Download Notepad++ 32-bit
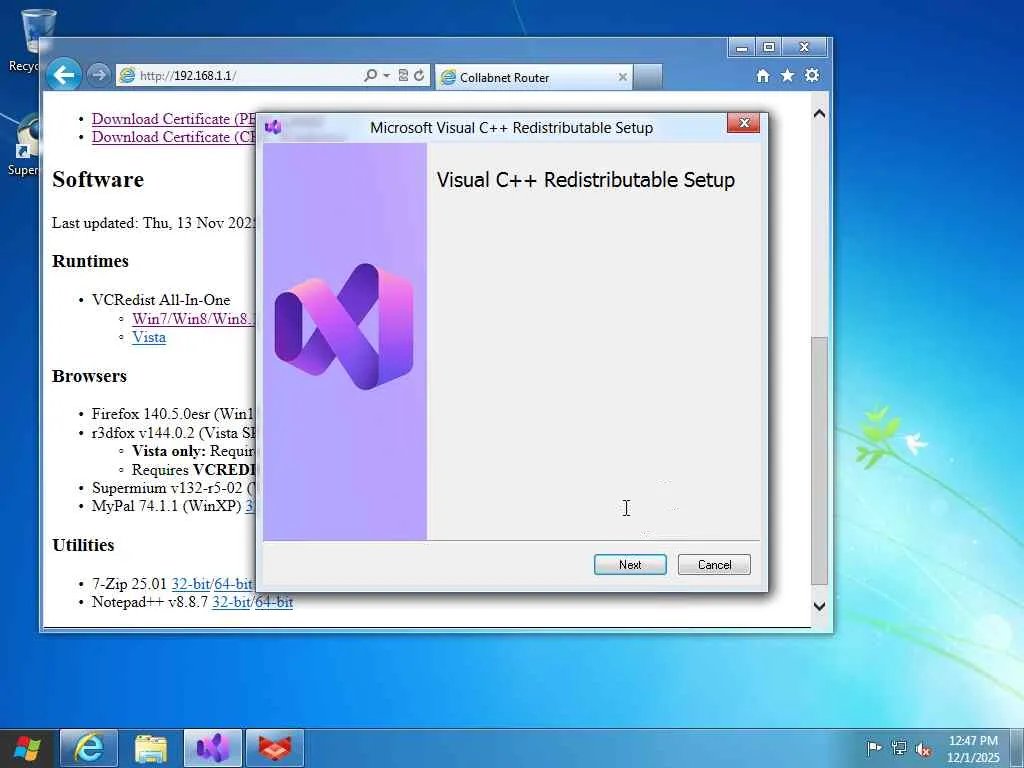Screen dimensions: 1024x768 point(231,602)
